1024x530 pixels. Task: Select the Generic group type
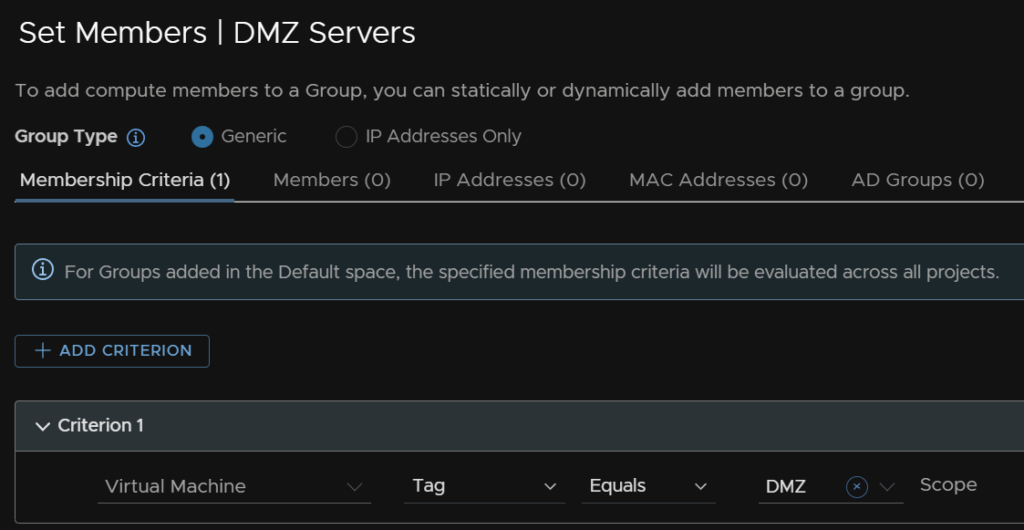[203, 137]
